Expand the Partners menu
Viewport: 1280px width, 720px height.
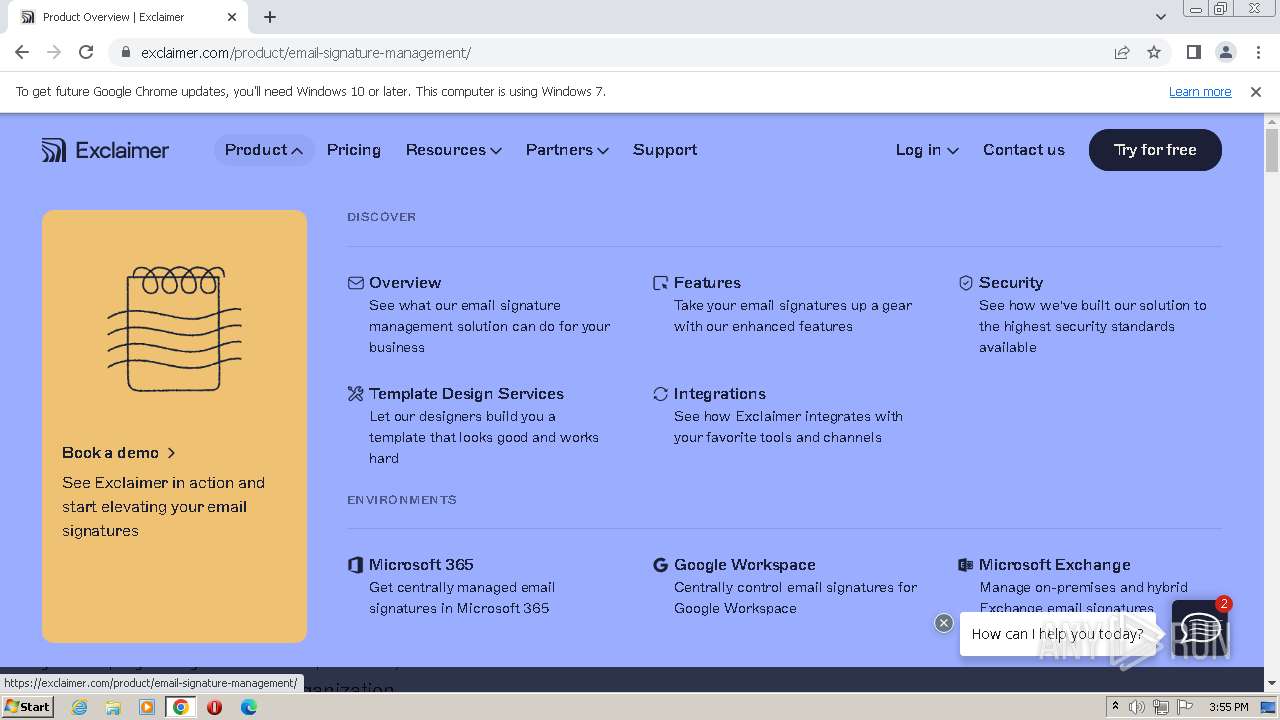coord(567,150)
